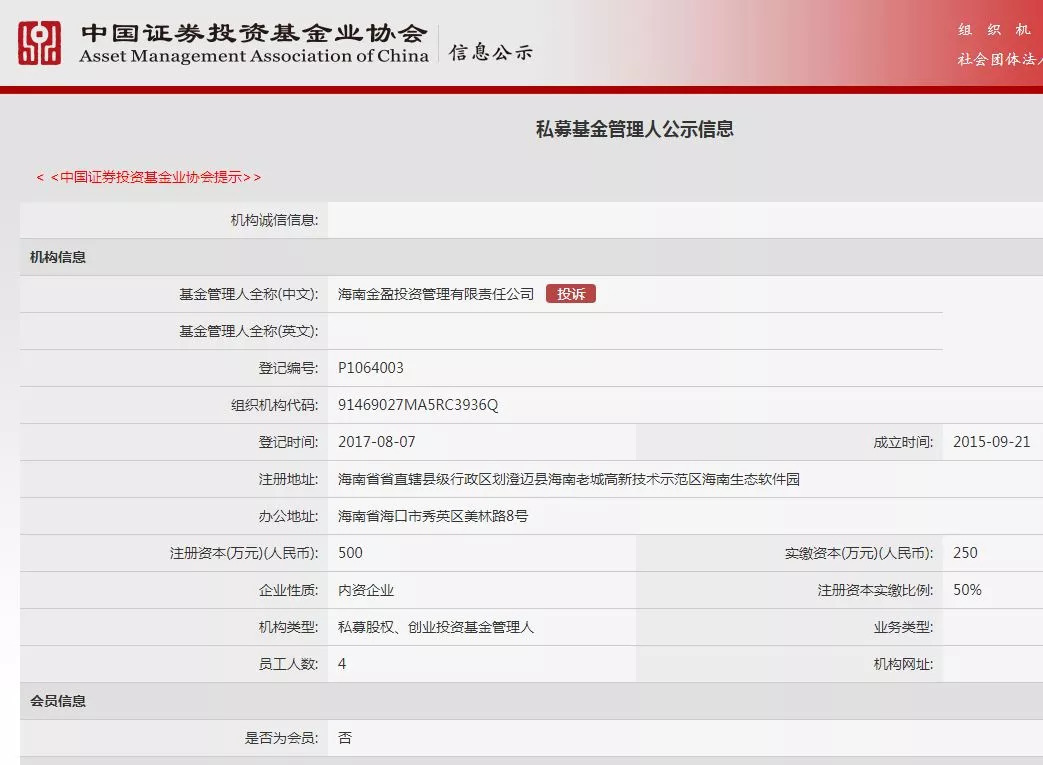Click the 登记编号 label

(x=288, y=368)
